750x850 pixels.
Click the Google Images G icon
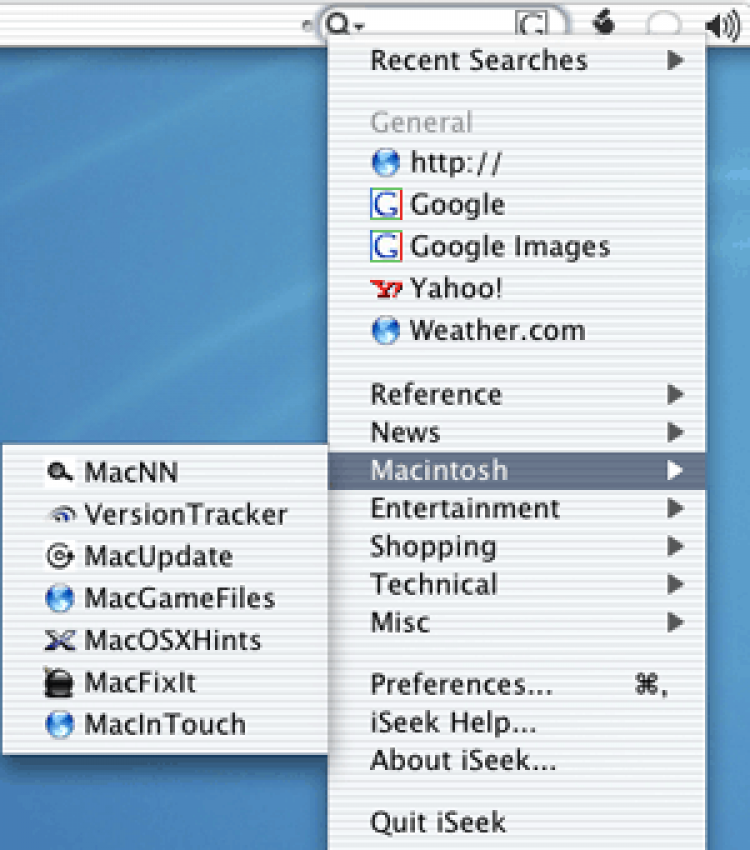click(x=386, y=246)
